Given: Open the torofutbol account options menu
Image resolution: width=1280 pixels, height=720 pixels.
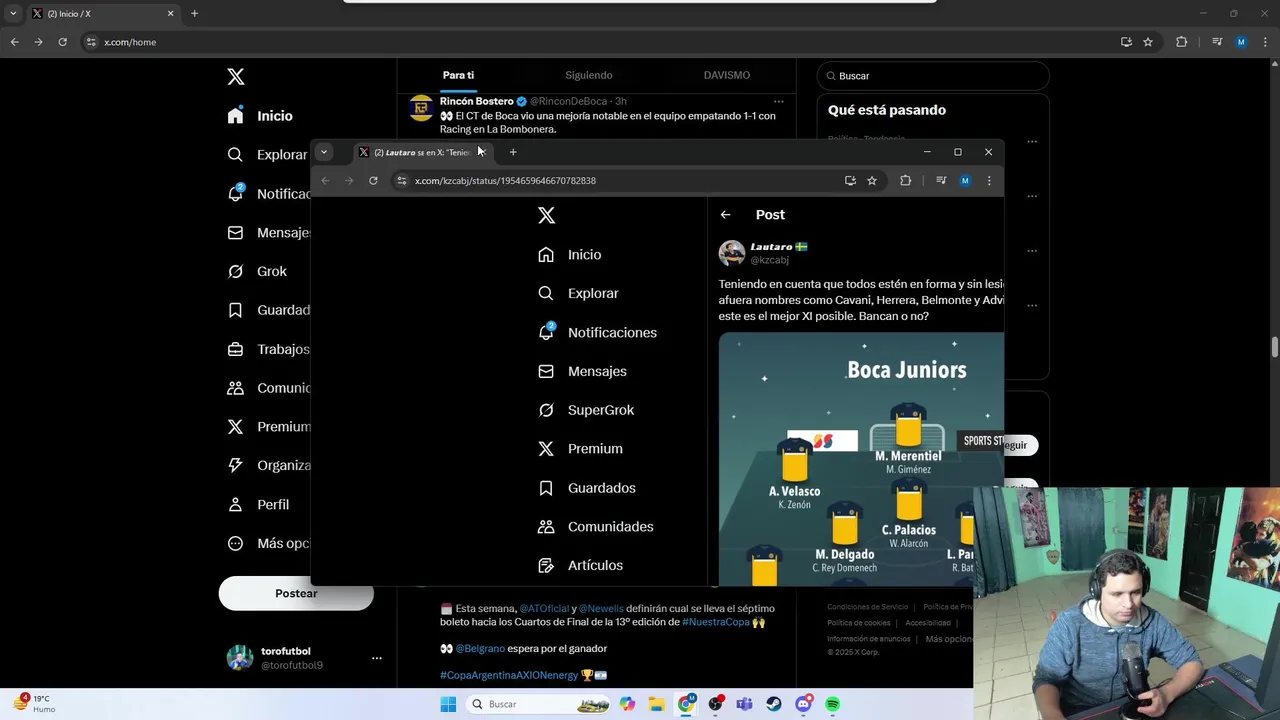Looking at the screenshot, I should 376,658.
